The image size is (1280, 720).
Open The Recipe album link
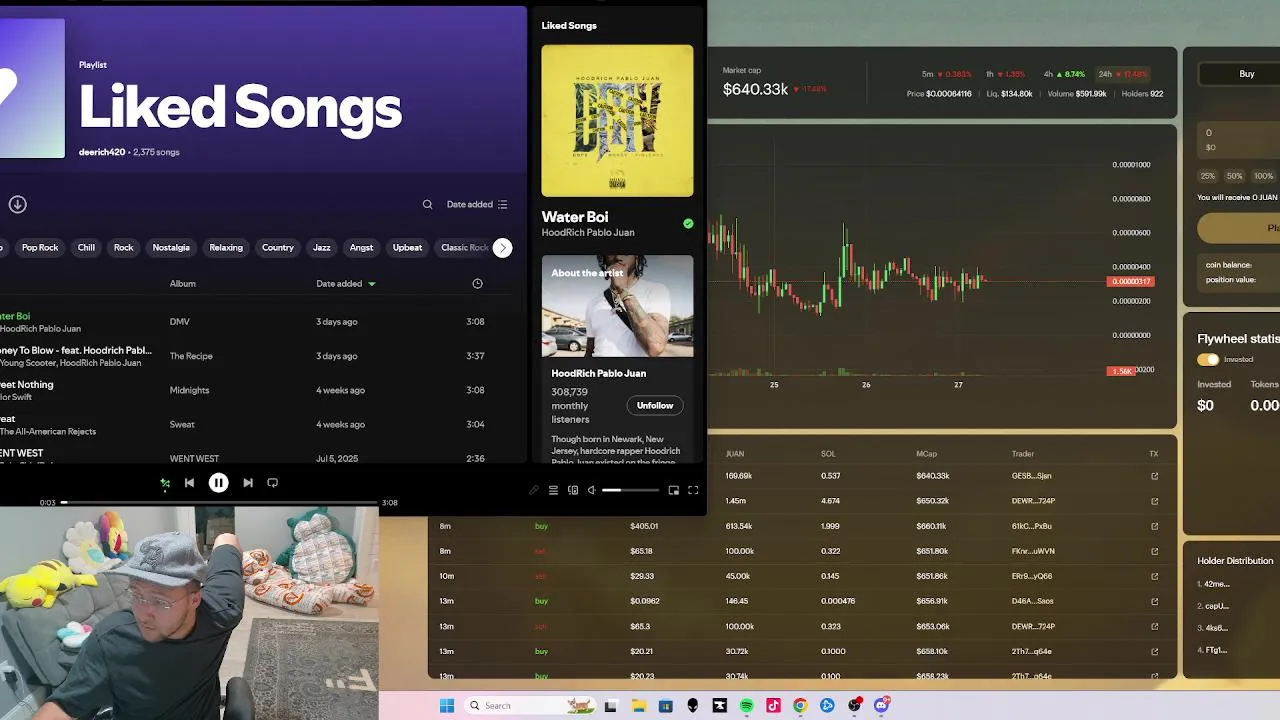point(191,356)
